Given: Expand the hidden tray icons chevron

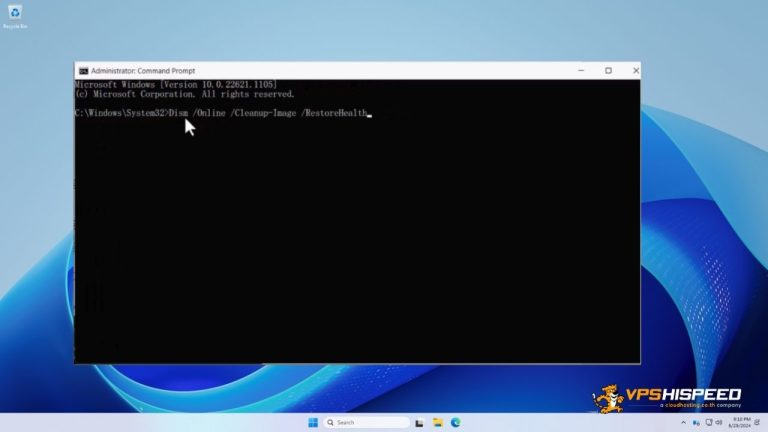Looking at the screenshot, I should pyautogui.click(x=683, y=422).
